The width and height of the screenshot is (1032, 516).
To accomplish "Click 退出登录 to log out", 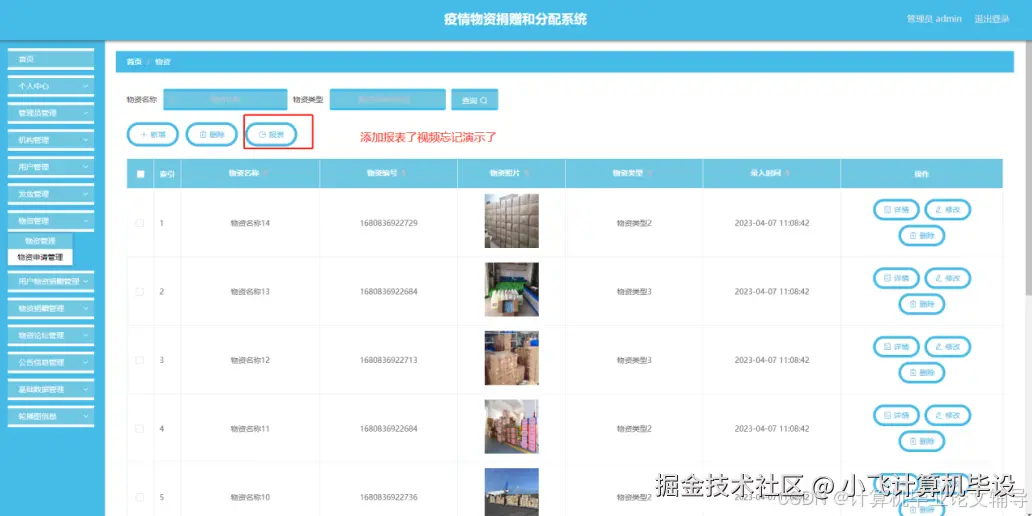I will coord(991,19).
